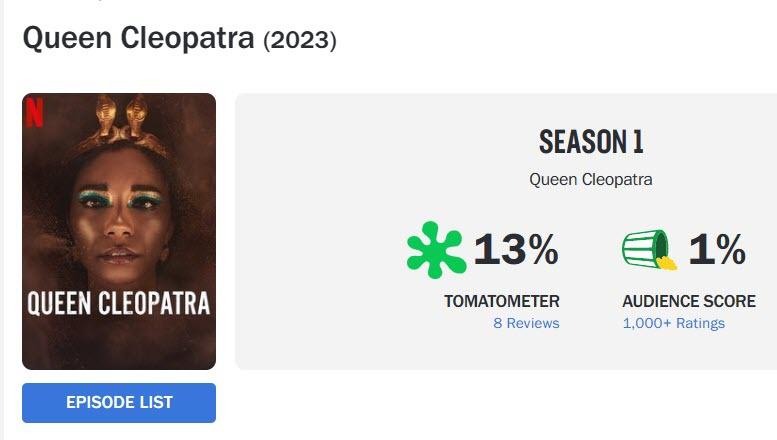Click the golden crown on the poster
The image size is (777, 440).
pos(118,125)
